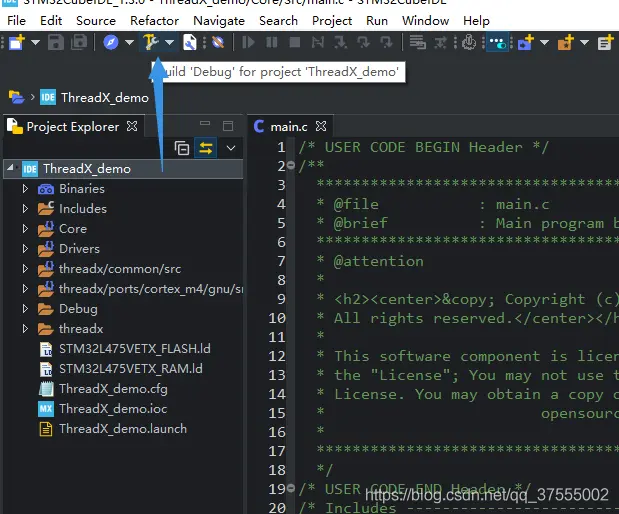Select STM32L475VETX_RAM.ld file
Image resolution: width=619 pixels, height=514 pixels.
[x=131, y=369]
